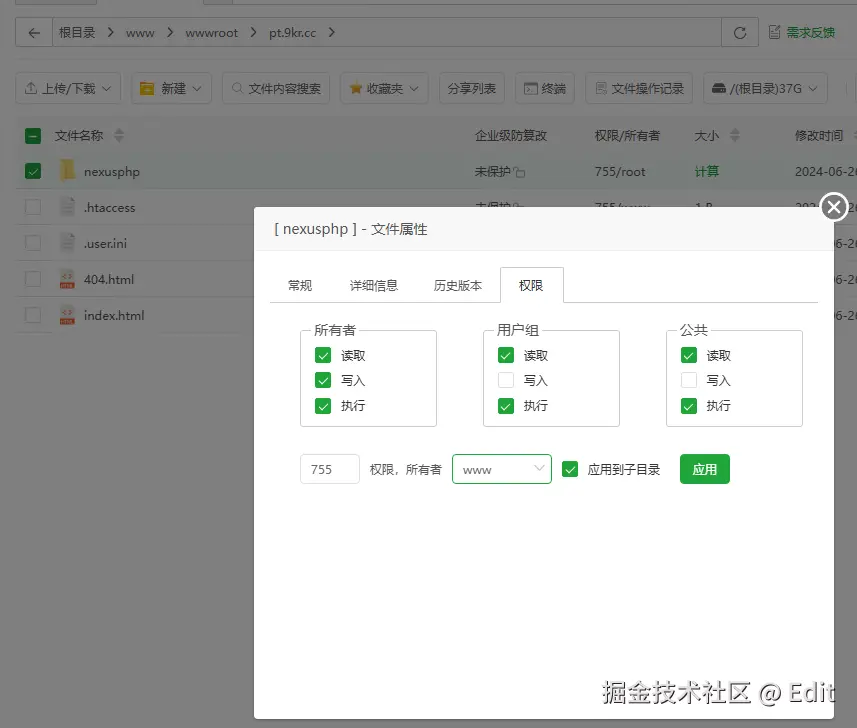The height and width of the screenshot is (728, 857).
Task: Toggle 所有者 写入 permission
Action: click(x=323, y=380)
